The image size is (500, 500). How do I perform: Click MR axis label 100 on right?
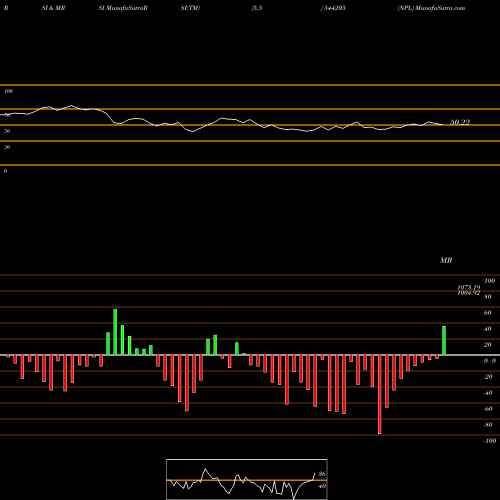[x=489, y=281]
